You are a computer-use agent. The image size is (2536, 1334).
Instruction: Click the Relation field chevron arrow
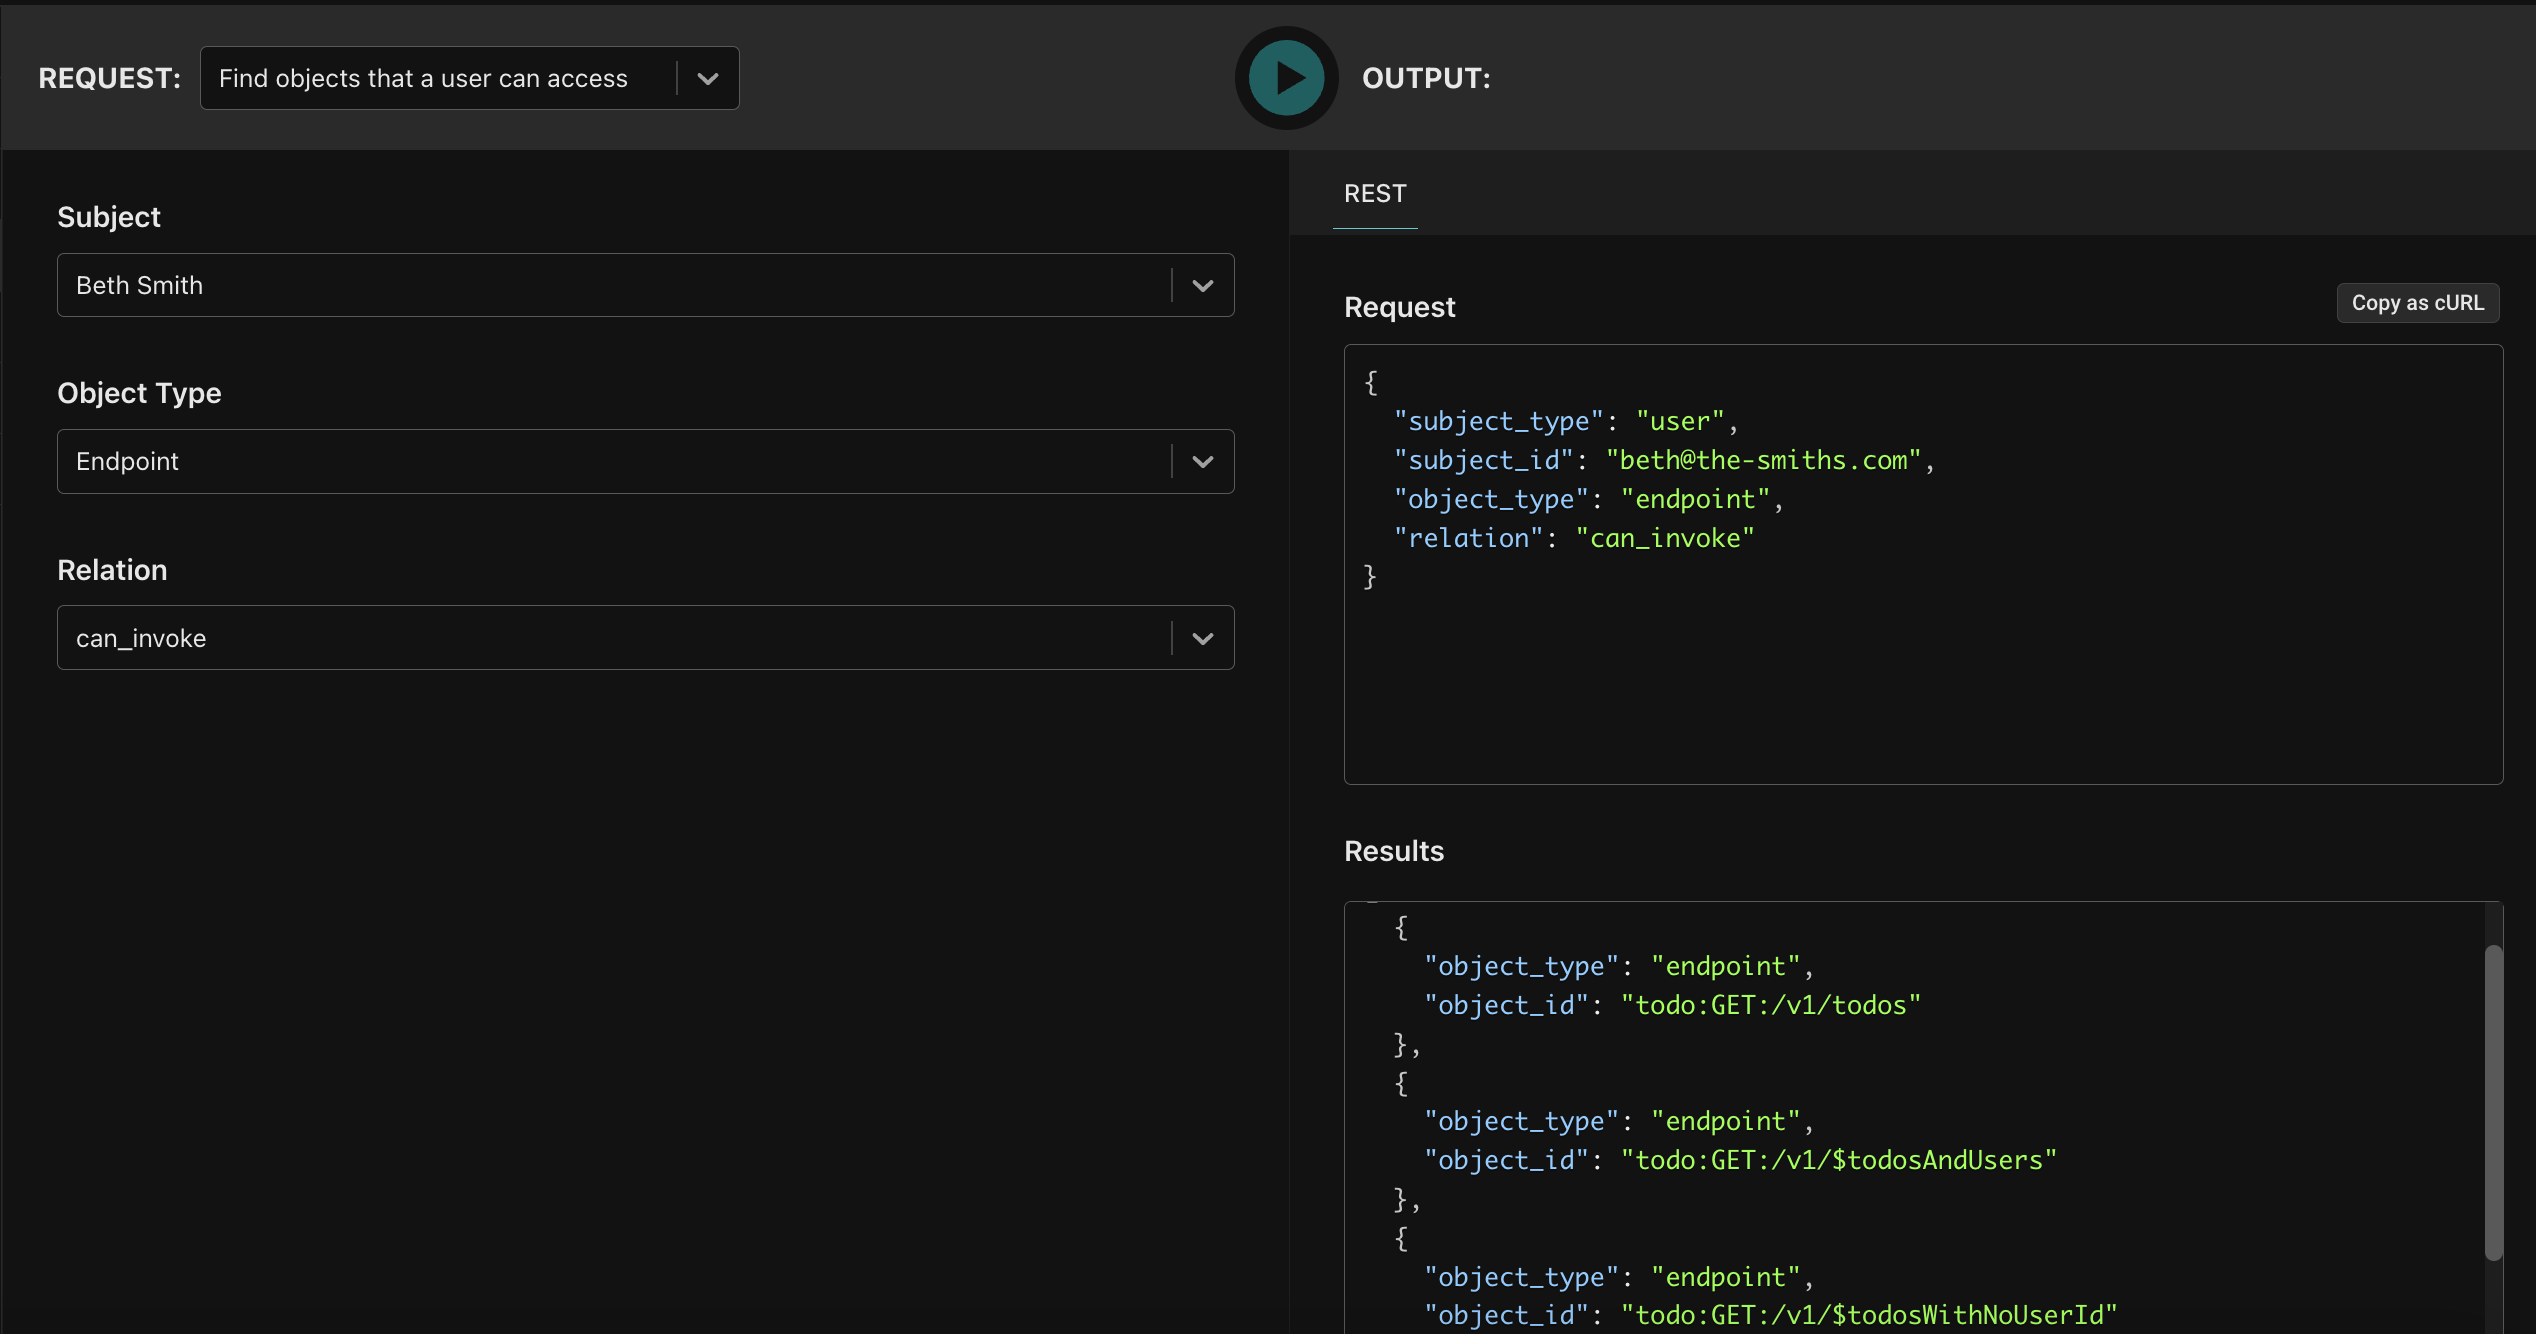click(1203, 638)
